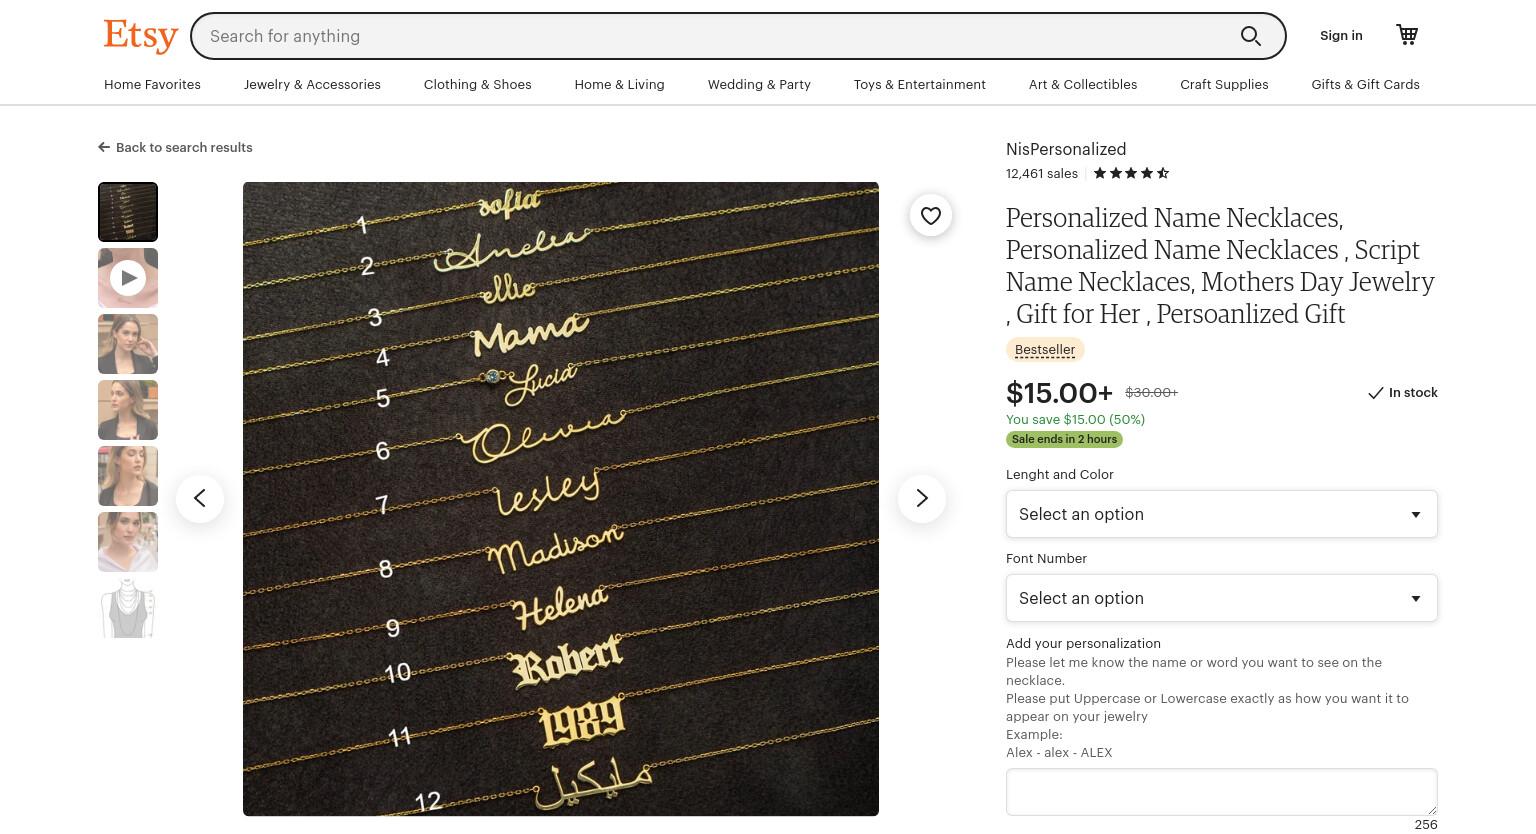Focus the personalization text box
Image resolution: width=1536 pixels, height=834 pixels.
[1221, 792]
